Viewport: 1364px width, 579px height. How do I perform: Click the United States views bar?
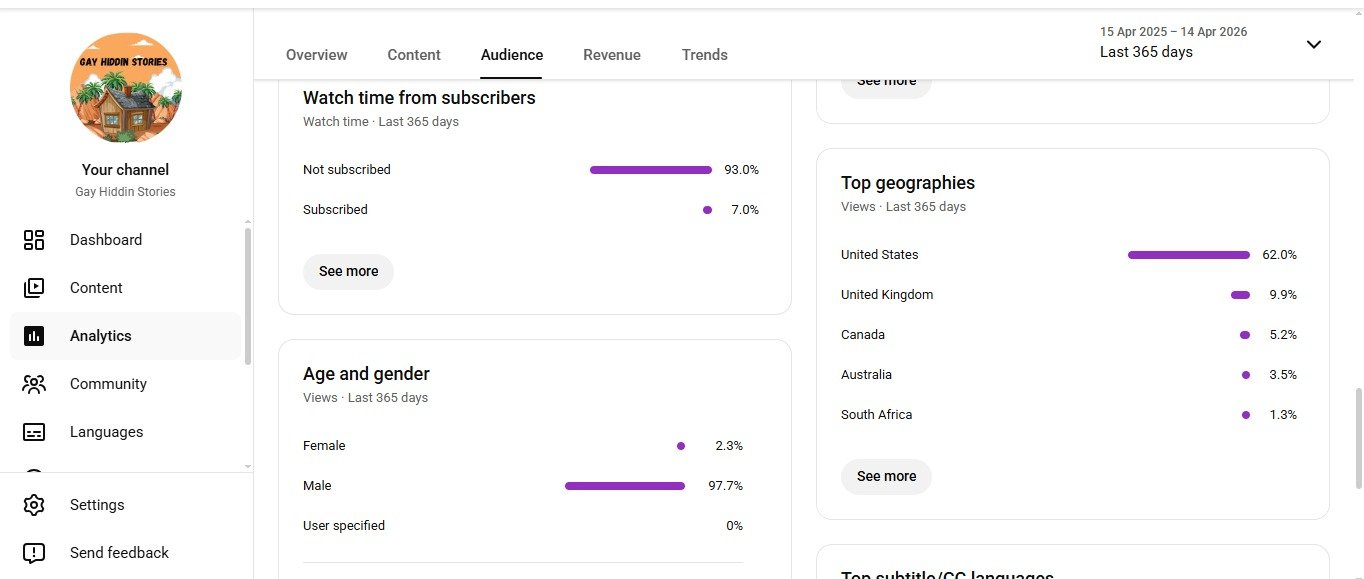pyautogui.click(x=1189, y=255)
